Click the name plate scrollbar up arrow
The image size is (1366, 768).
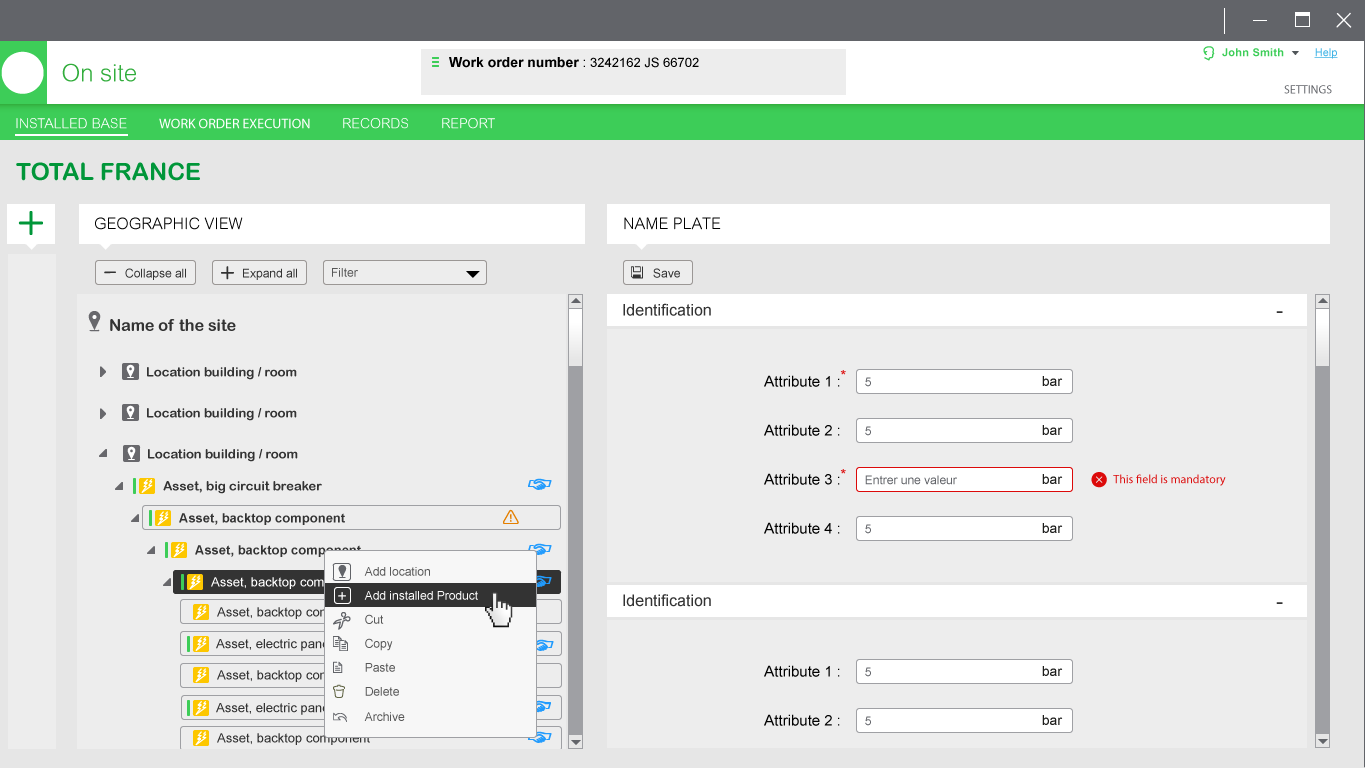pyautogui.click(x=1323, y=301)
